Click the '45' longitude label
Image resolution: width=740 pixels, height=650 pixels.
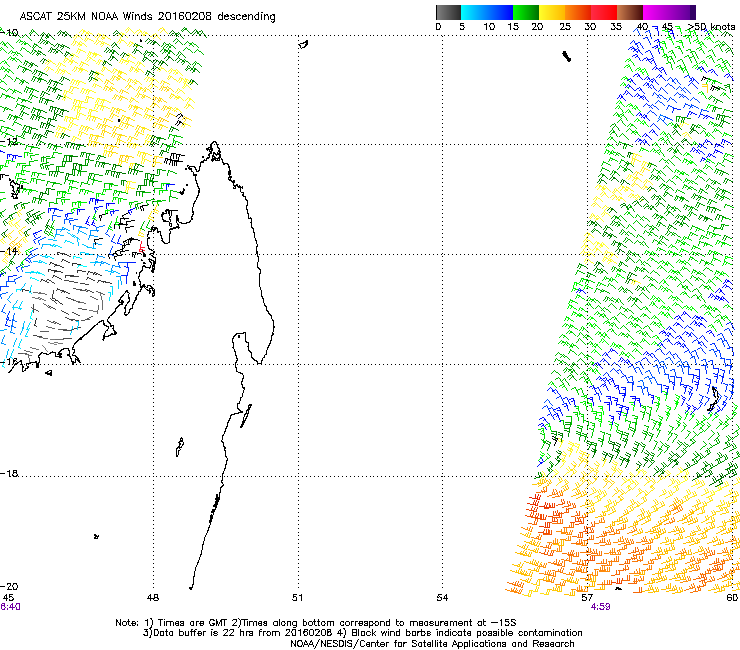pos(8,598)
